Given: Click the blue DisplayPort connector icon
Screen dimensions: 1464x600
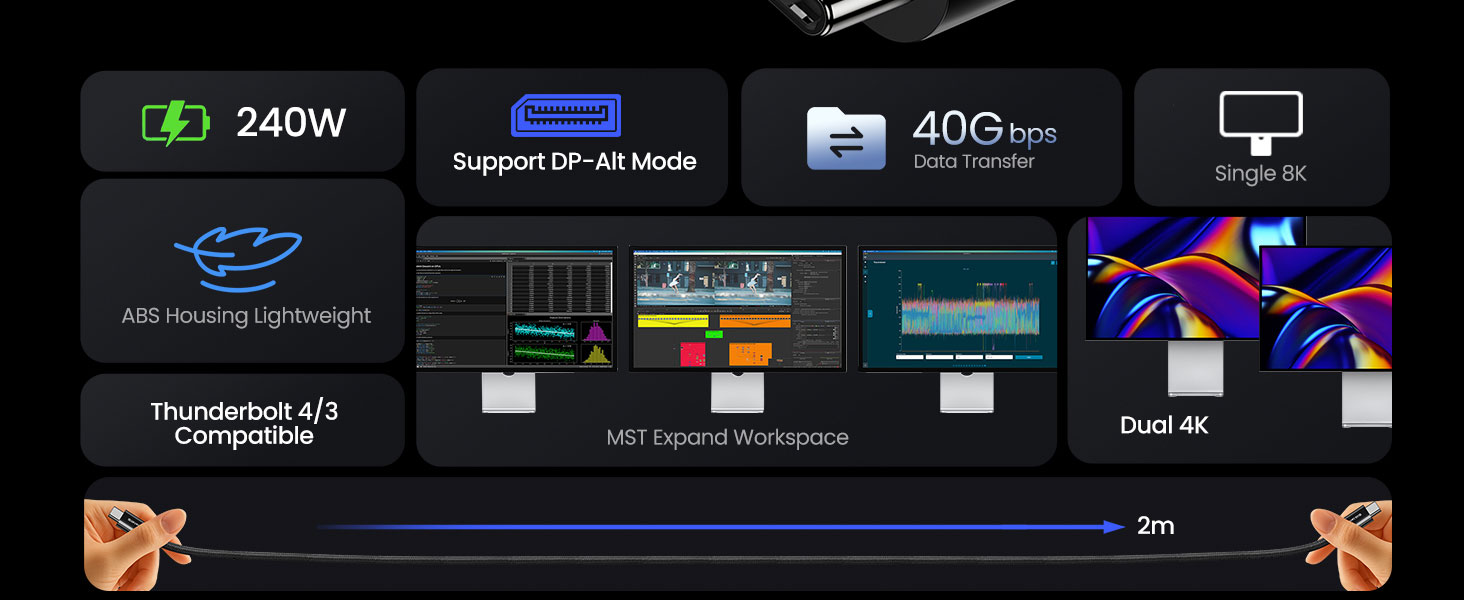Looking at the screenshot, I should tap(566, 116).
